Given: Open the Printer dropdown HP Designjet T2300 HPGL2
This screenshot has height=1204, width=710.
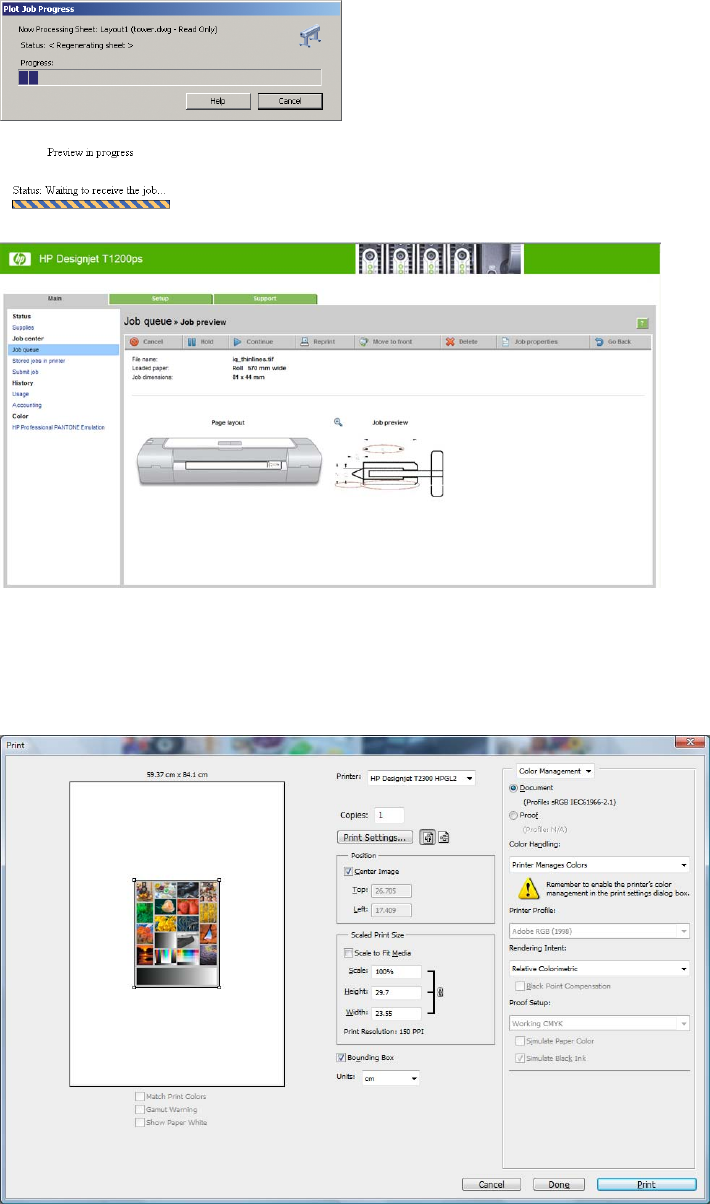Looking at the screenshot, I should click(421, 777).
